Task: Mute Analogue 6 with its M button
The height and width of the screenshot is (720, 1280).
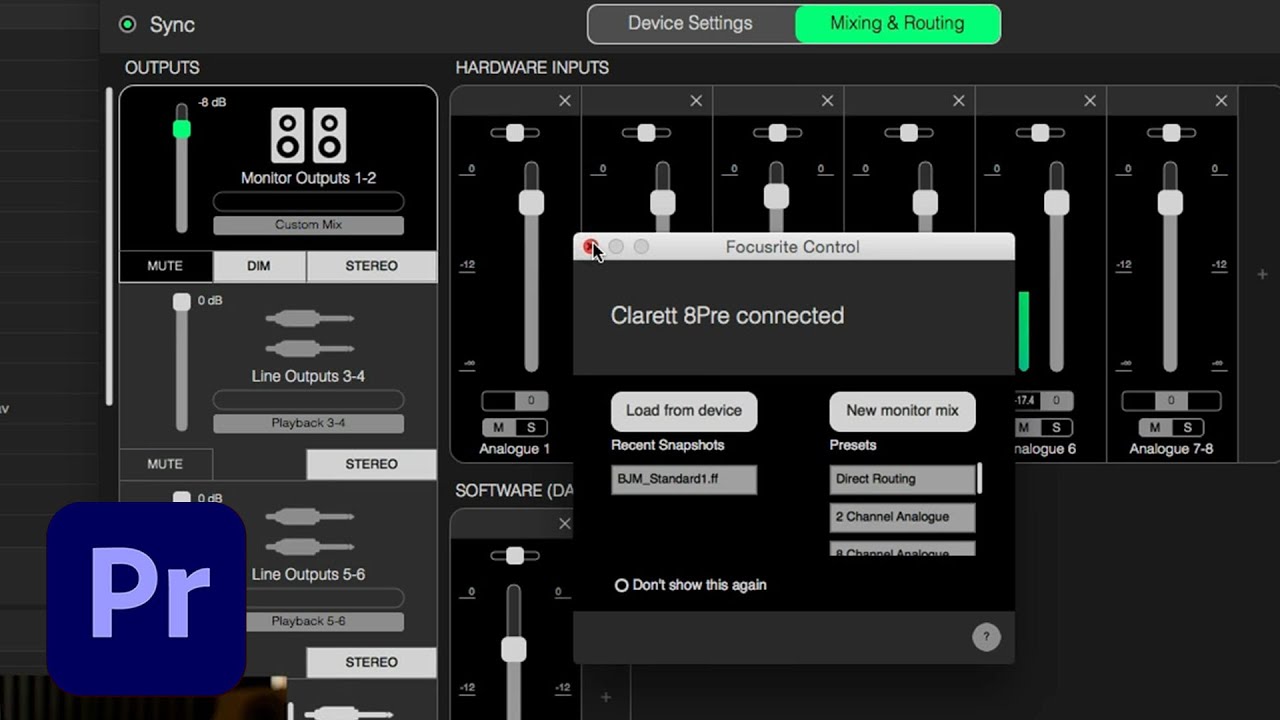Action: point(1023,427)
